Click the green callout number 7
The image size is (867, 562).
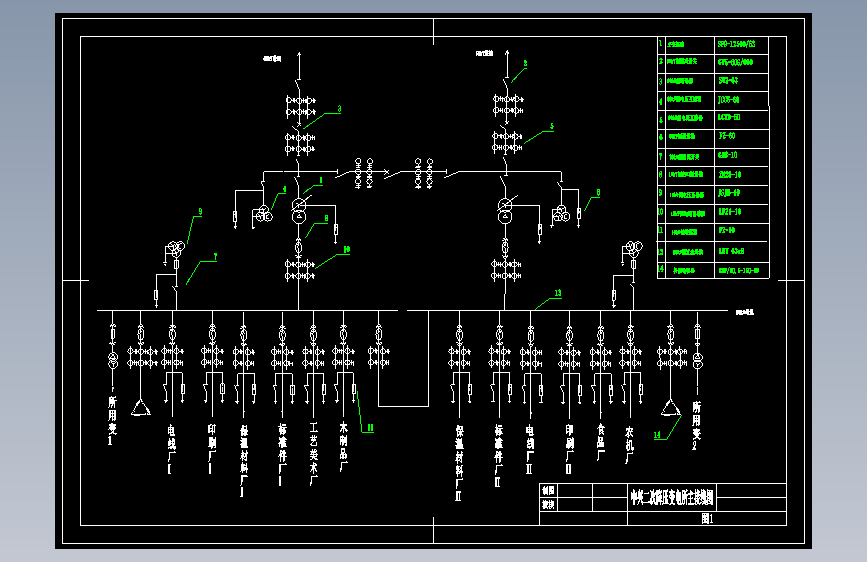(215, 257)
